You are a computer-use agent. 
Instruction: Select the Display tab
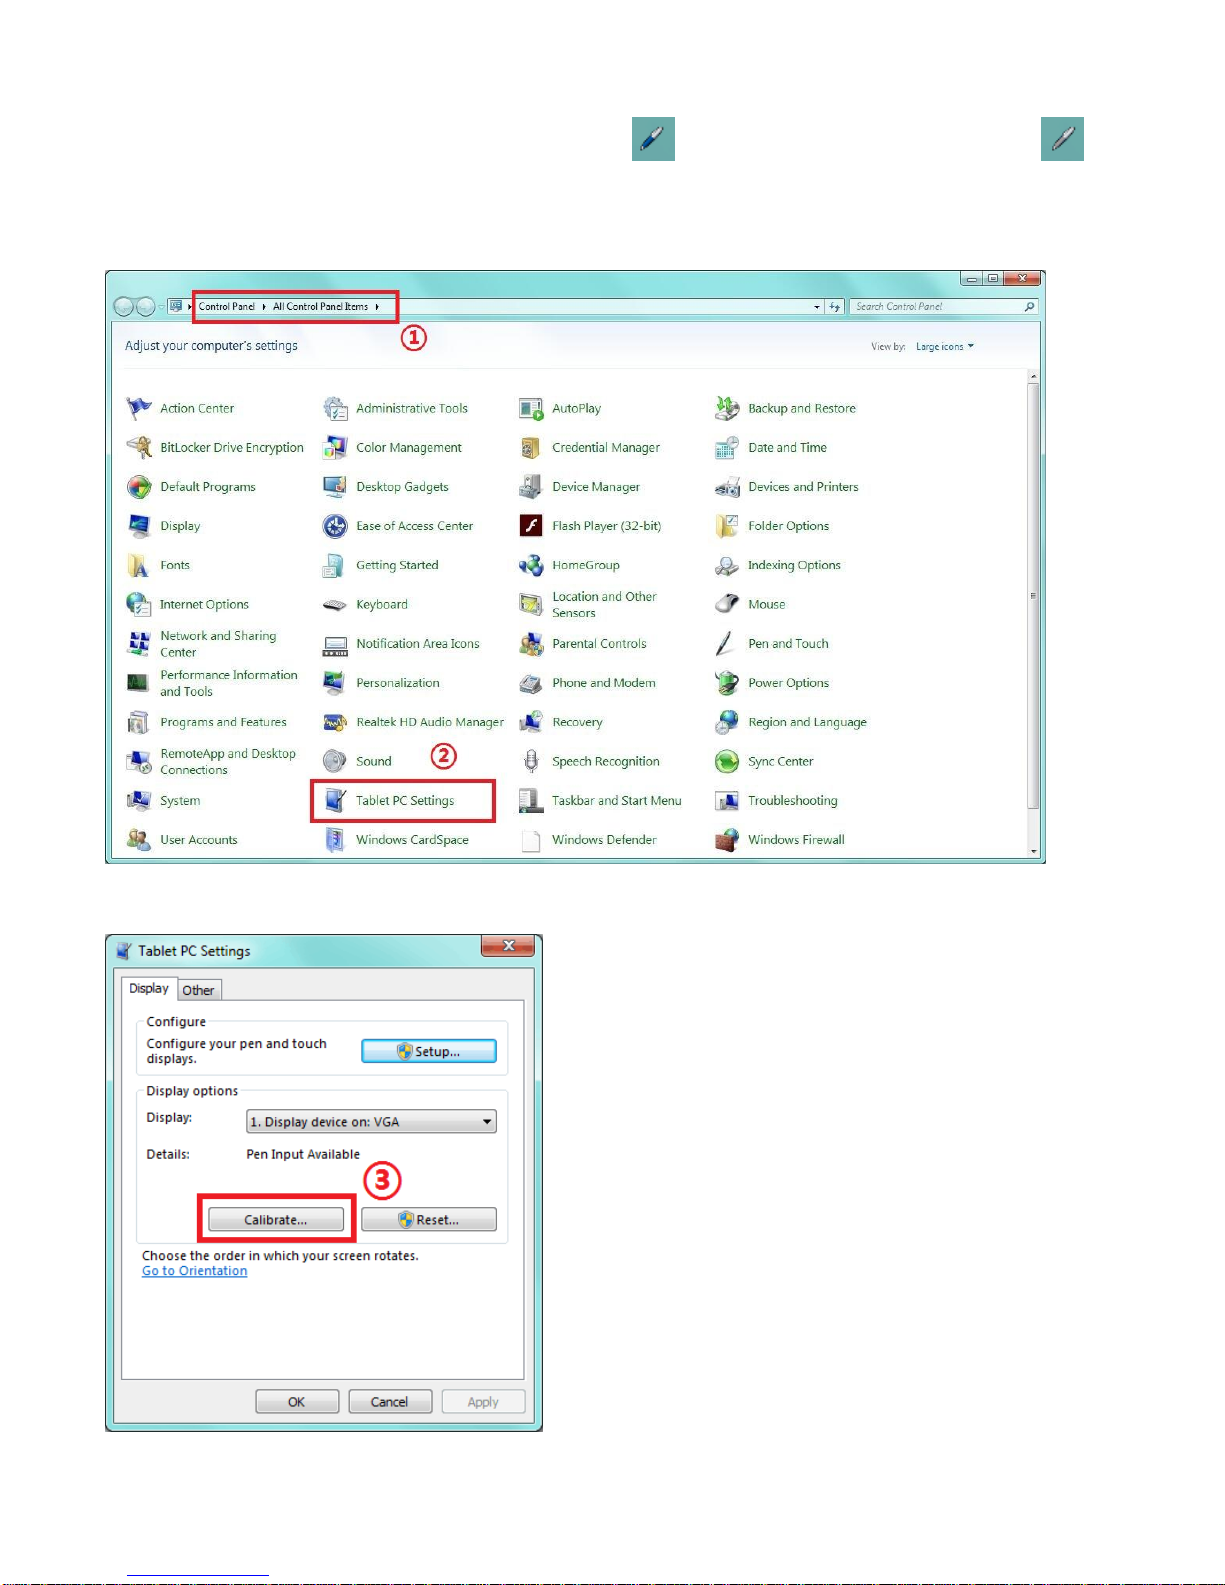pos(149,988)
